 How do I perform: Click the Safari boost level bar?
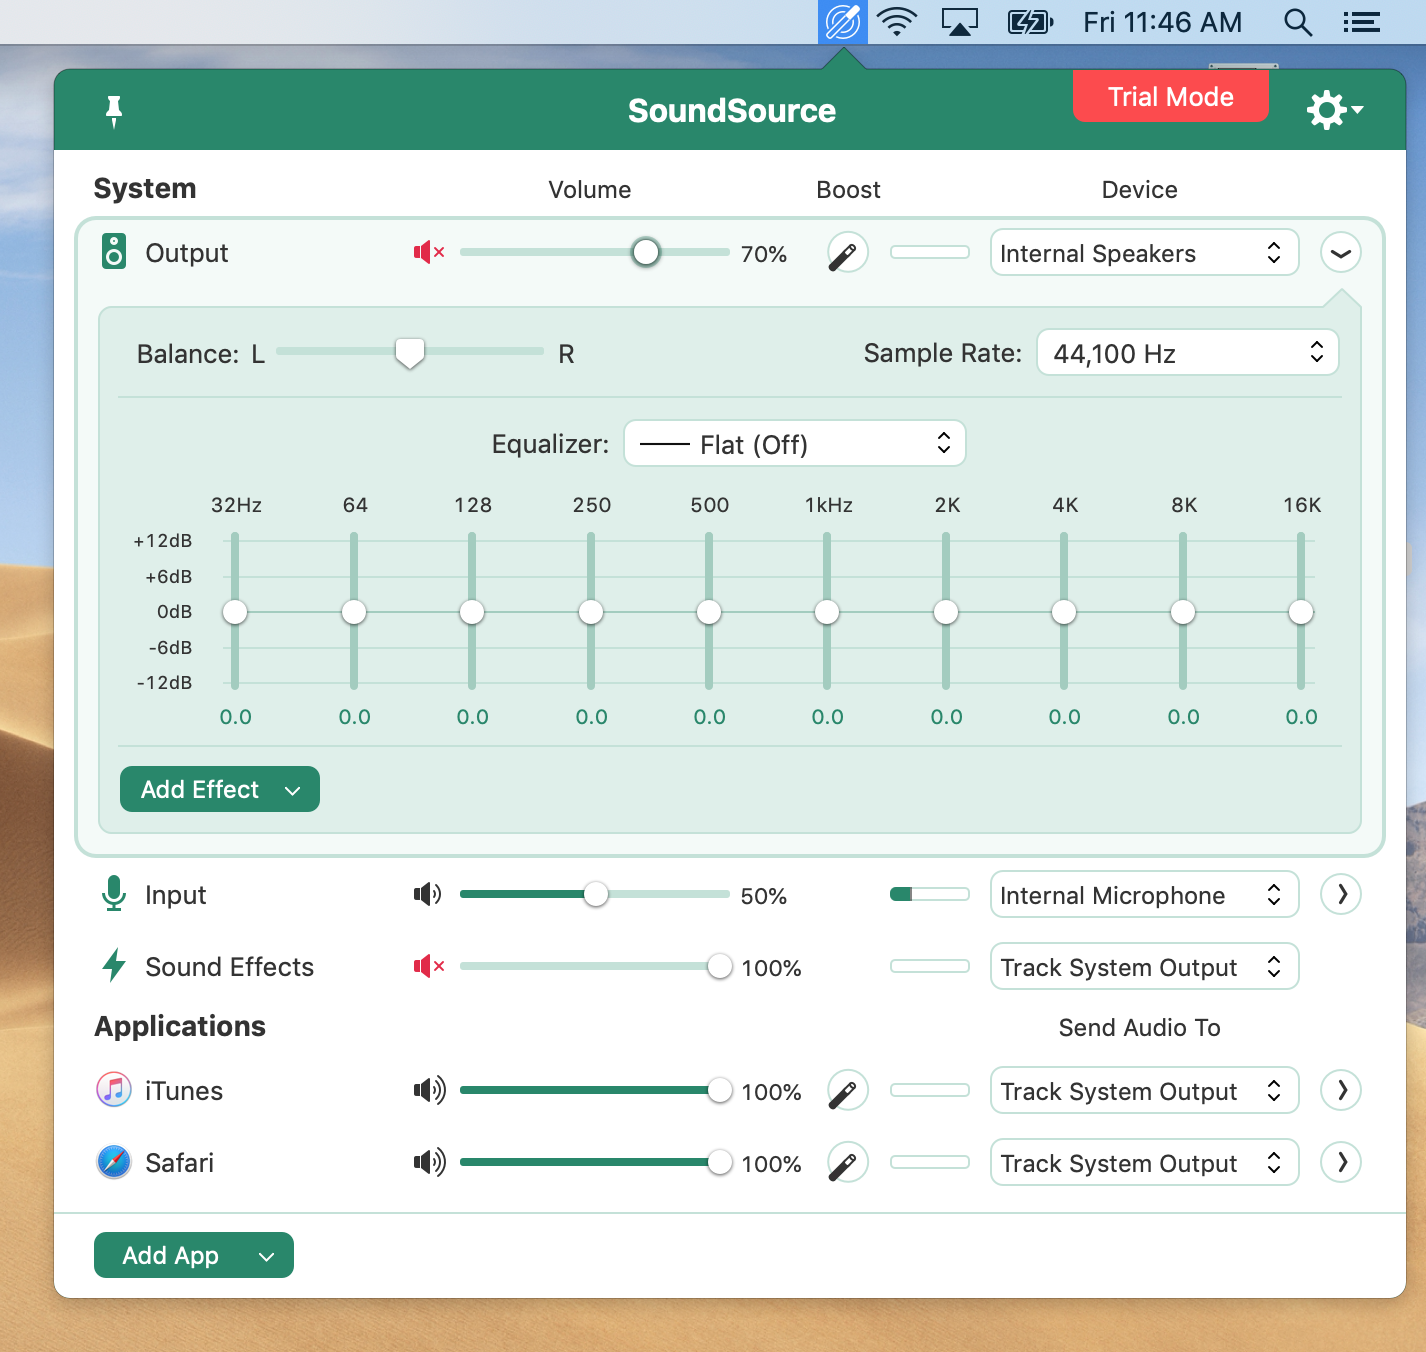click(930, 1162)
